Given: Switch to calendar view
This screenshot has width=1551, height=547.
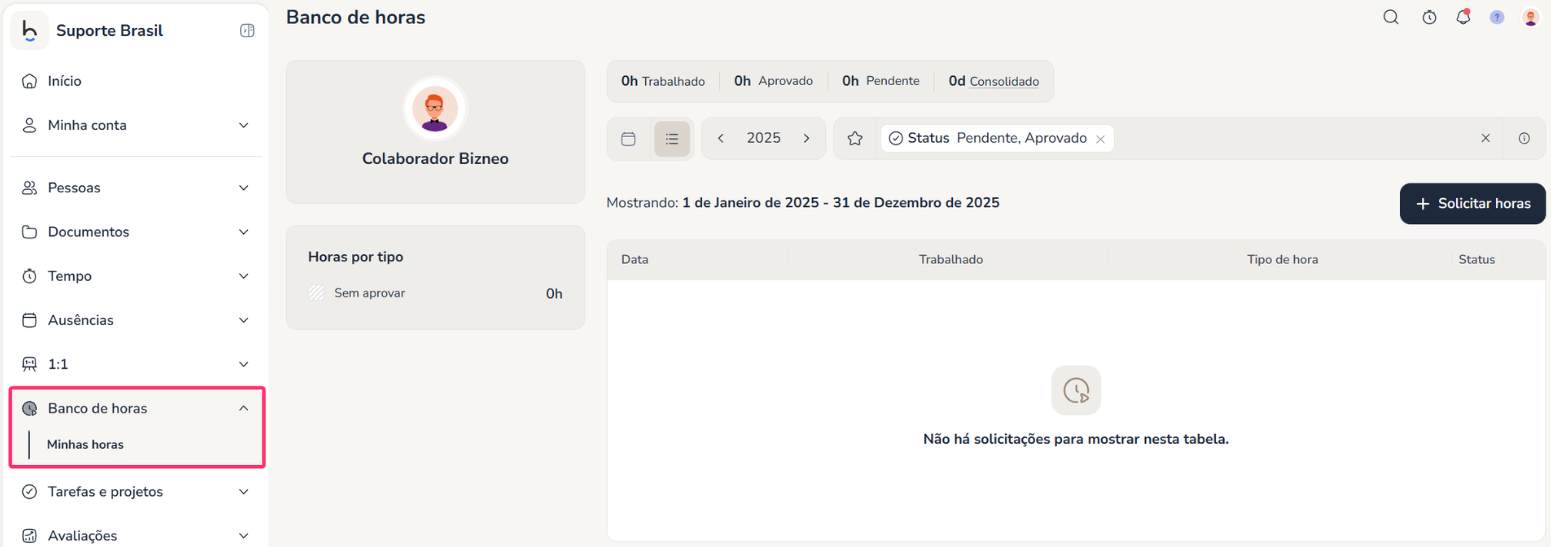Looking at the screenshot, I should 629,139.
